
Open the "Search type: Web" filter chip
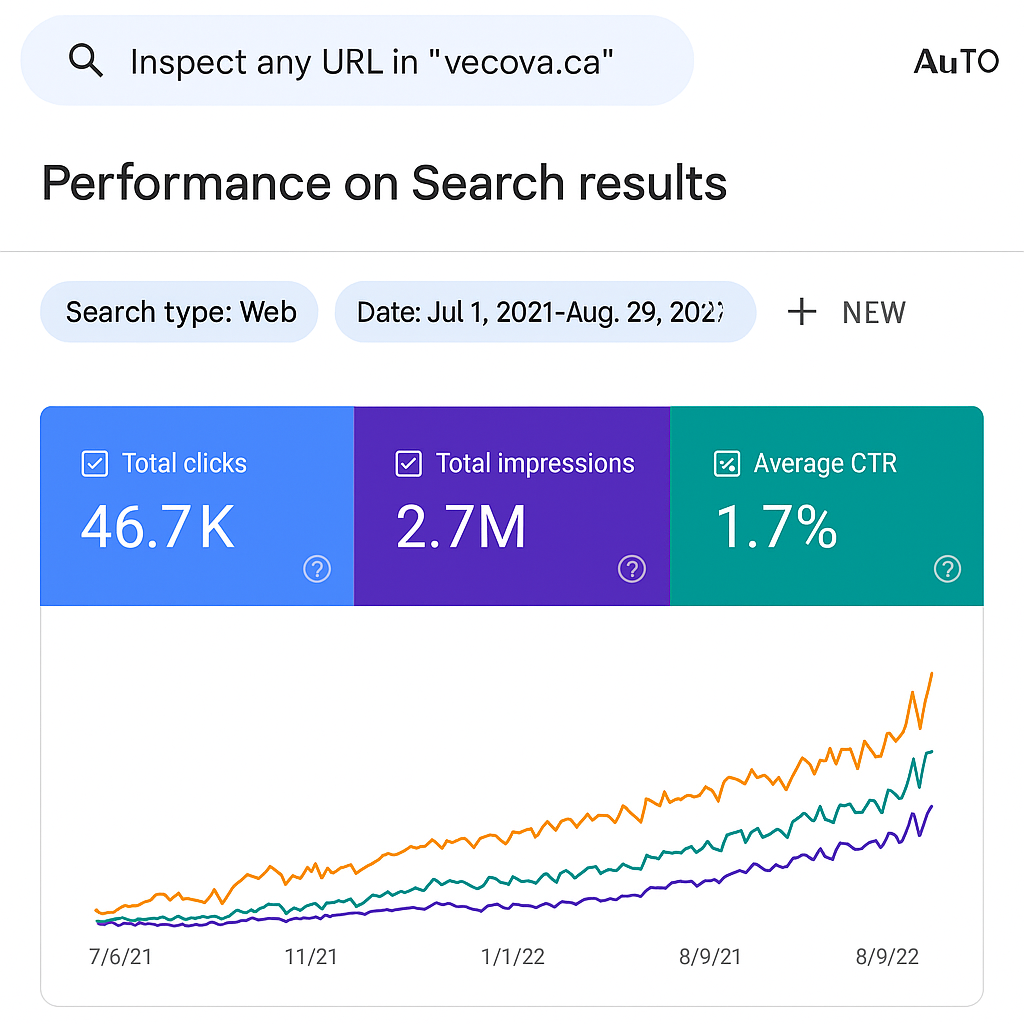(x=180, y=312)
